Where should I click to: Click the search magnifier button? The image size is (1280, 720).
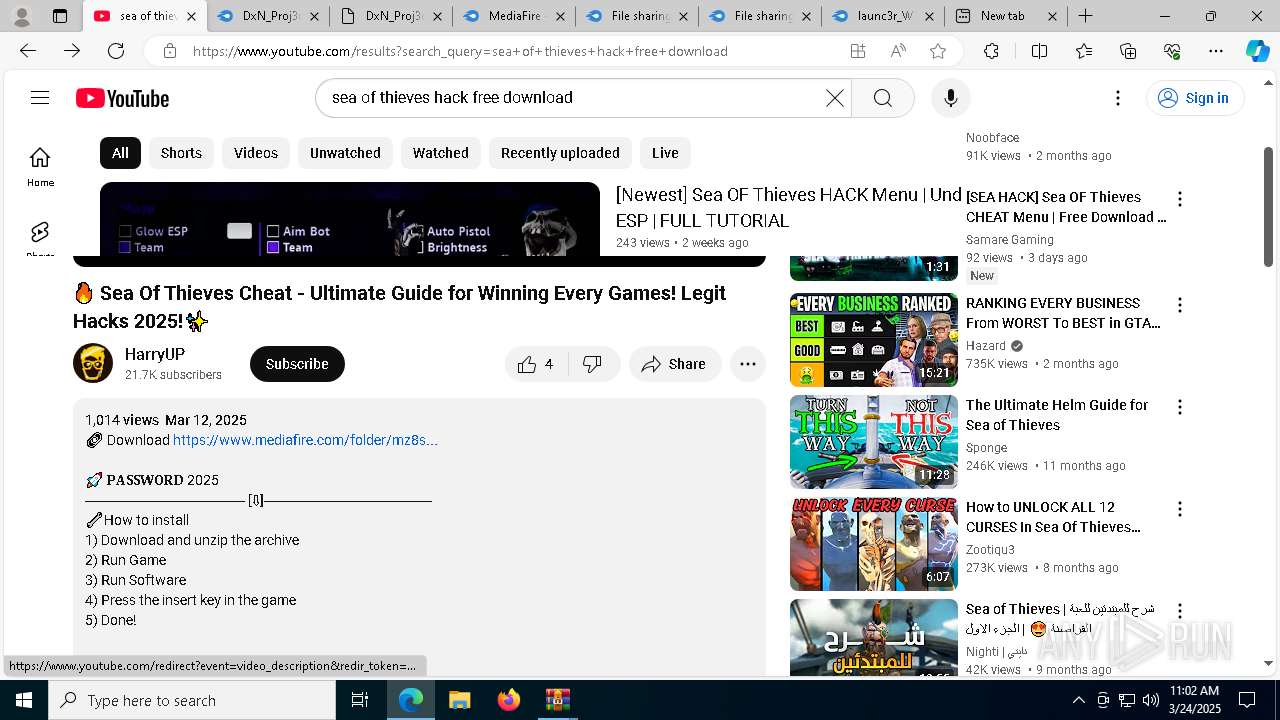pos(882,97)
